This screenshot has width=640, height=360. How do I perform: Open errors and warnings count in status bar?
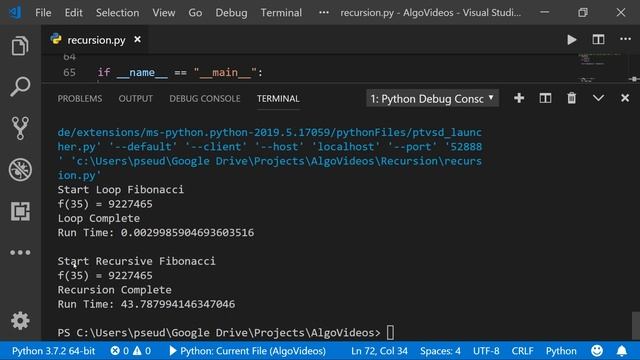[x=131, y=351]
